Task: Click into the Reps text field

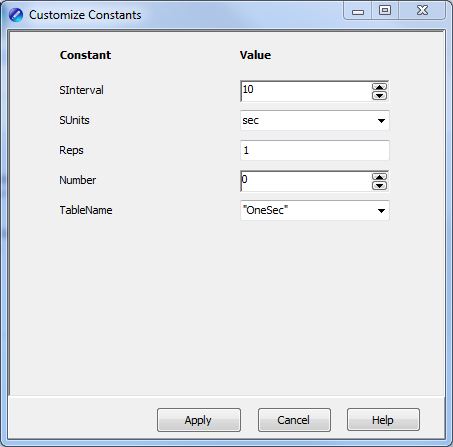Action: click(x=314, y=150)
